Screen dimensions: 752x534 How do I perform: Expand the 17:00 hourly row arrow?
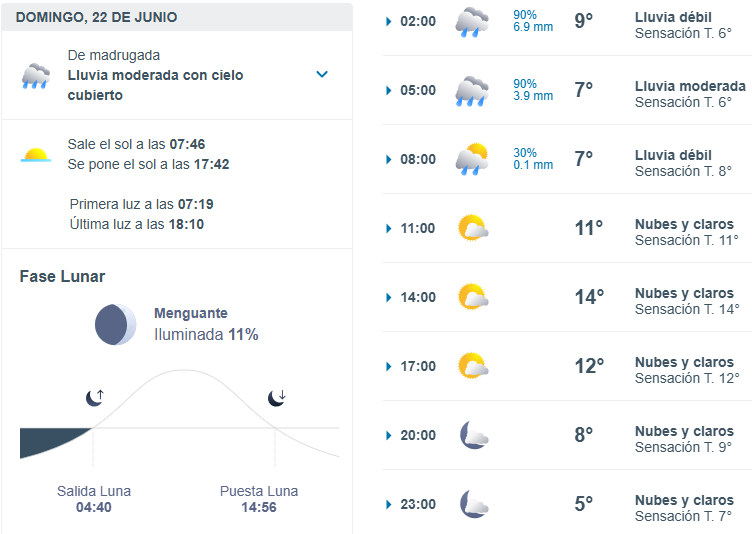coord(388,367)
